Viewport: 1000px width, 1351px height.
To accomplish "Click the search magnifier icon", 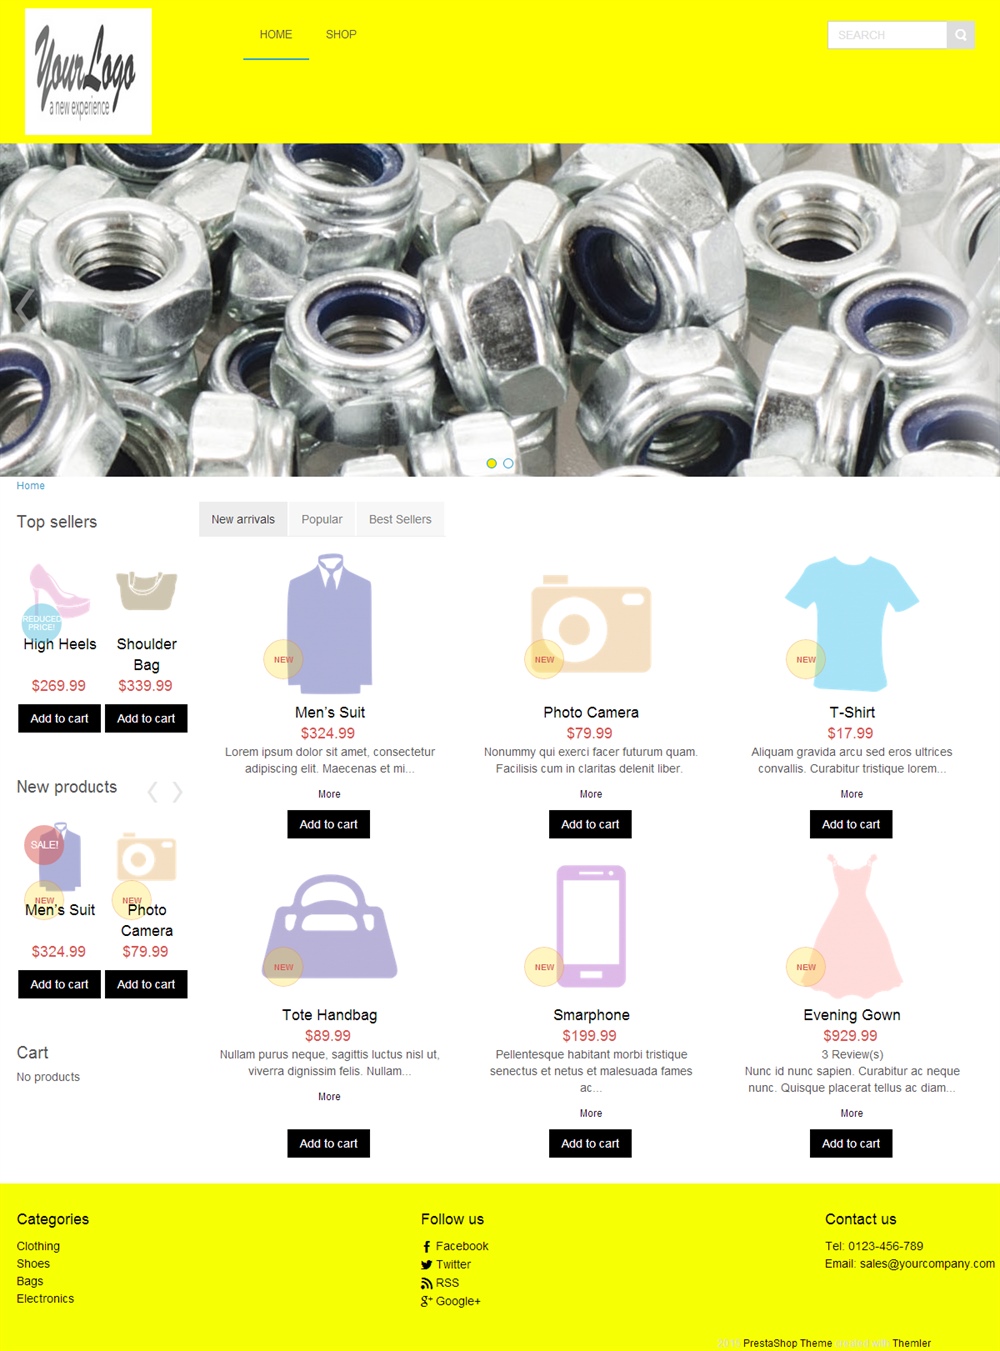I will point(960,35).
